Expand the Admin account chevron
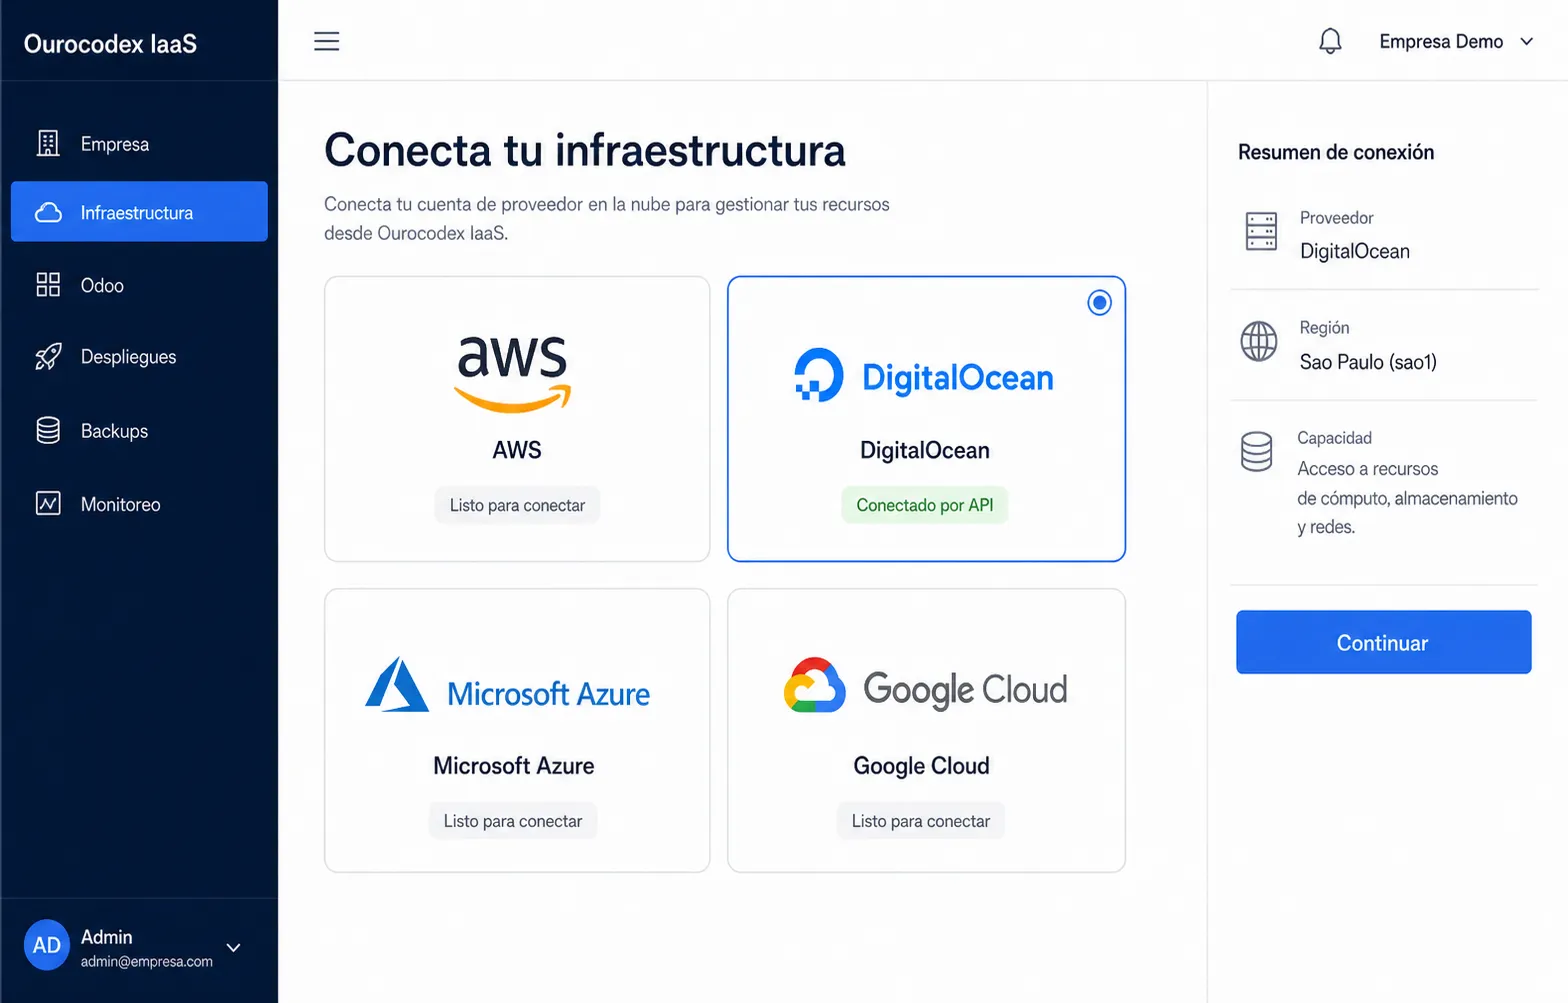Screen dimensions: 1568x1003 pos(233,947)
